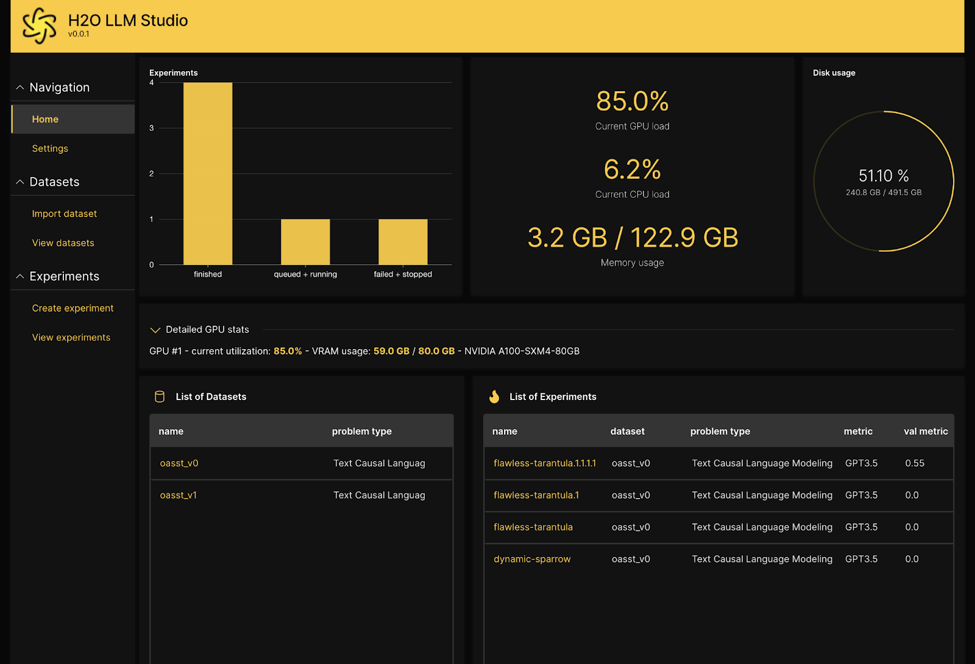
Task: Open the oasst_v0 dataset
Action: click(x=178, y=463)
